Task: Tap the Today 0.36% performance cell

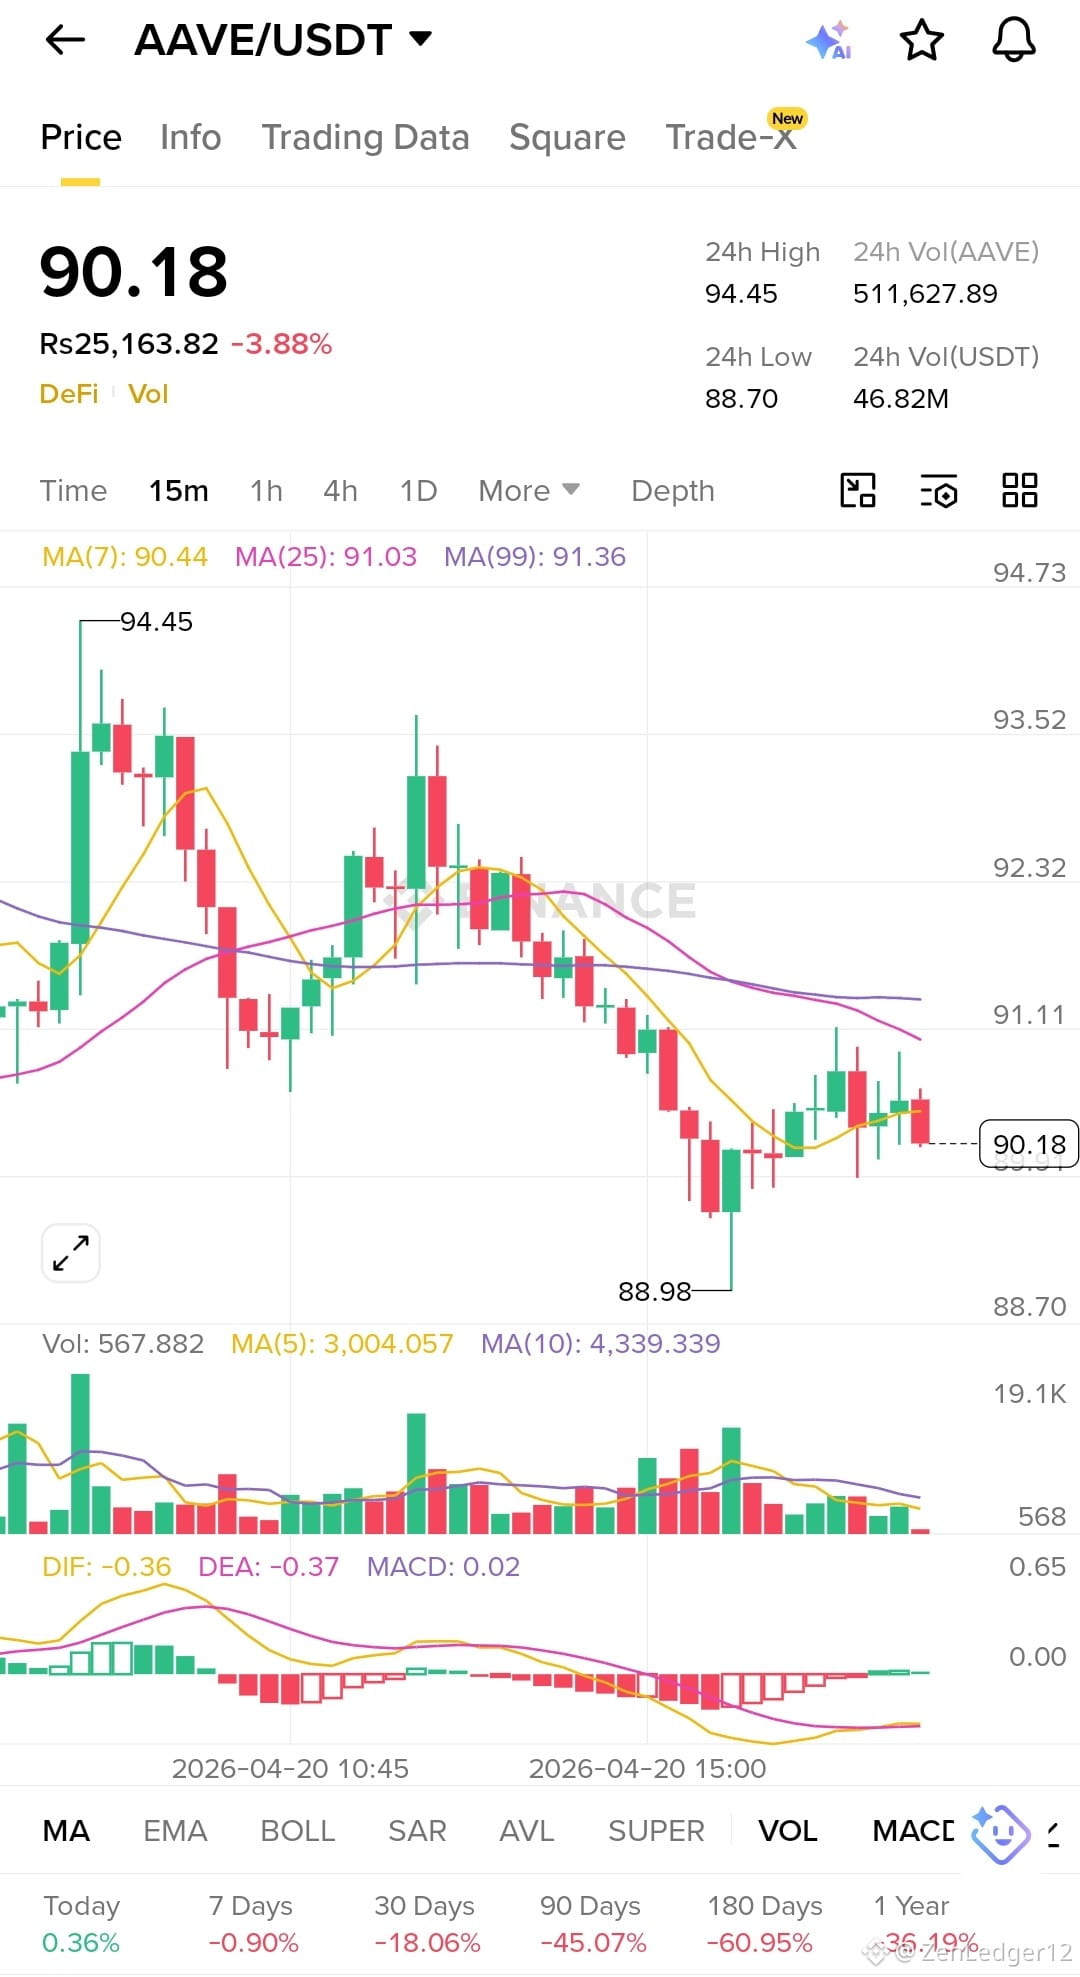Action: coord(81,1924)
